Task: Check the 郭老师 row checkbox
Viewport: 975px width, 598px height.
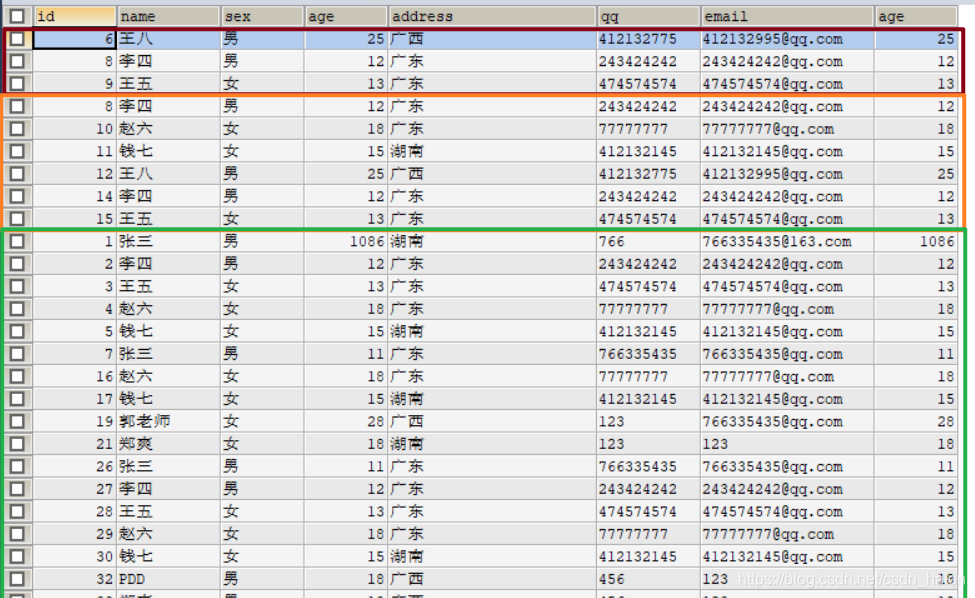Action: 17,421
